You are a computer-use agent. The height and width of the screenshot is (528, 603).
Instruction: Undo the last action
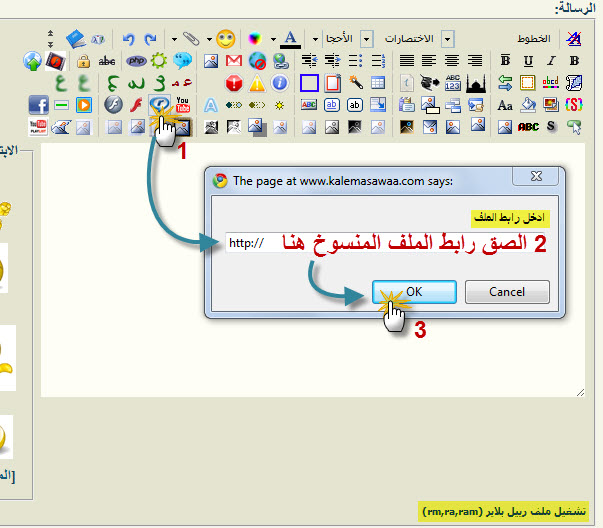tap(128, 39)
